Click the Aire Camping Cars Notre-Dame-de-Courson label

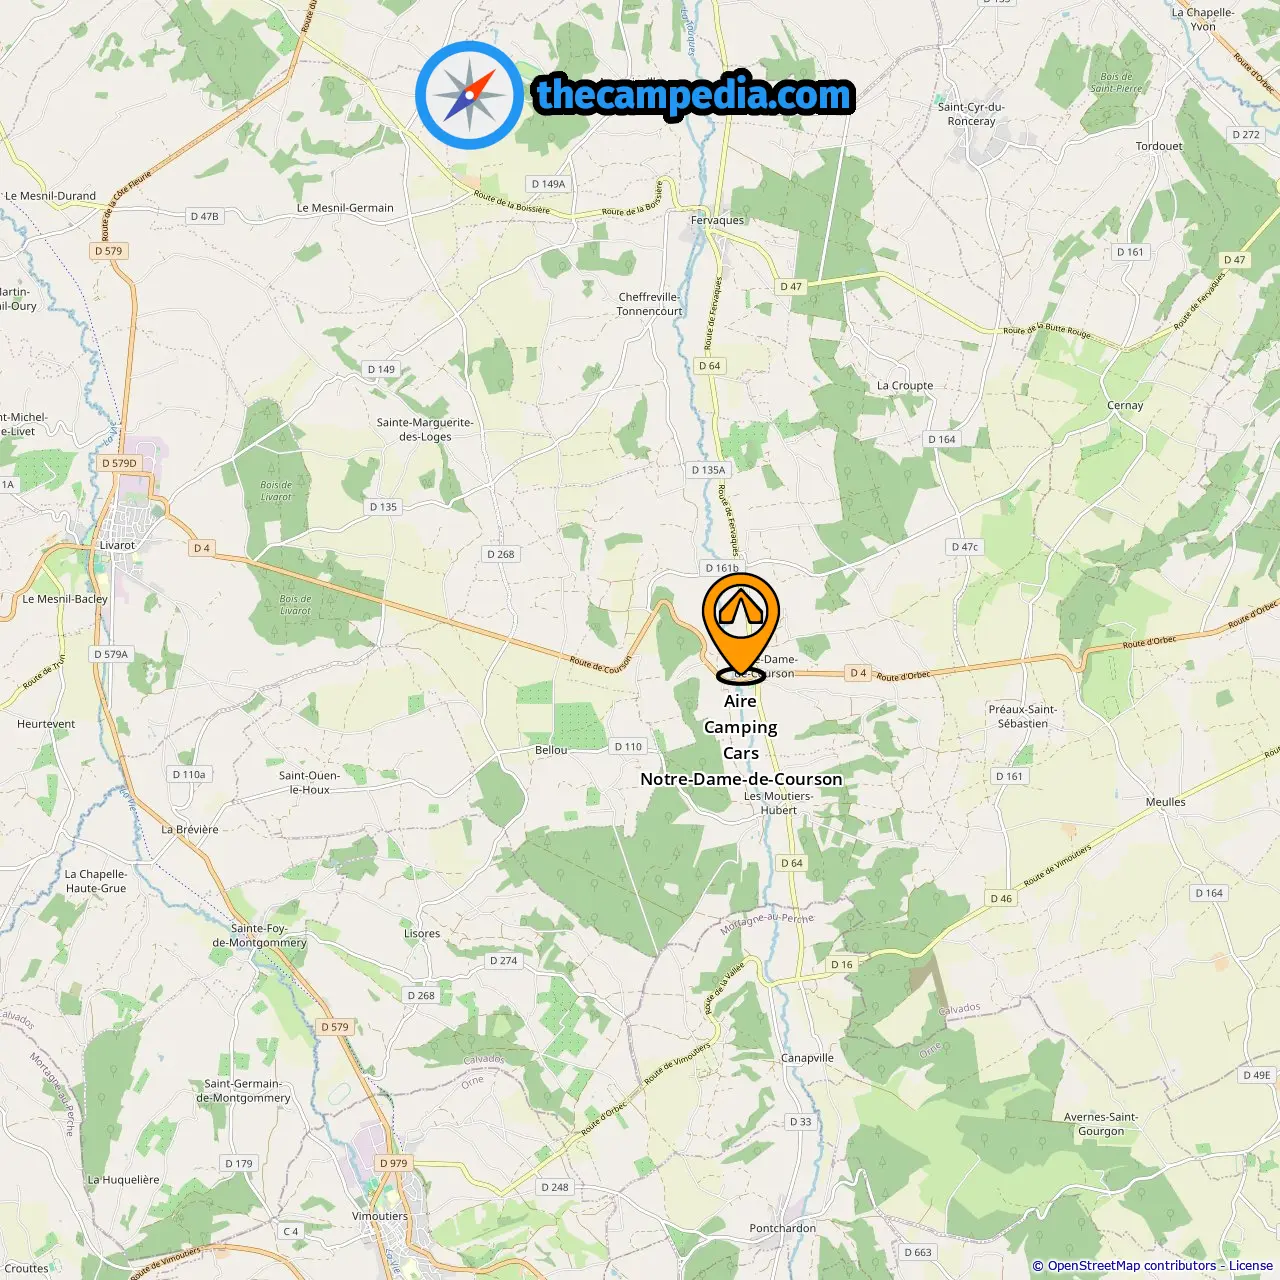pos(741,740)
